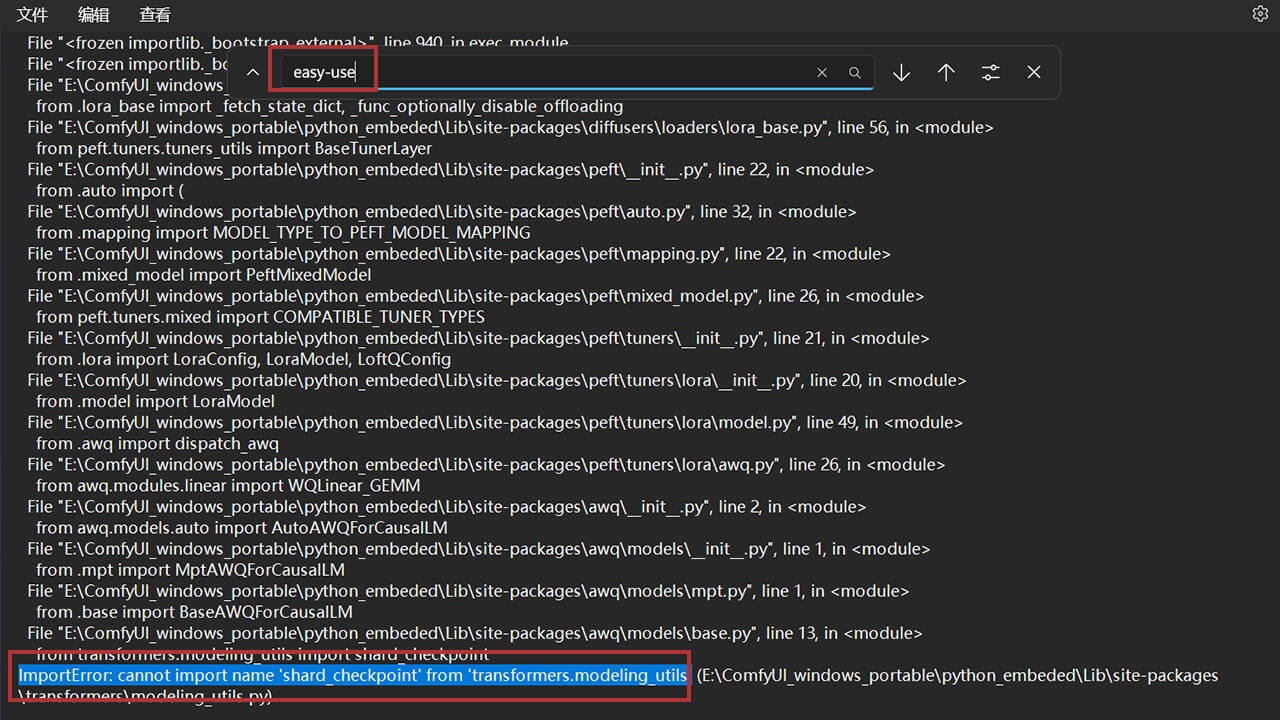The width and height of the screenshot is (1280, 720).
Task: Click line 'from peft.tuners.mixed import COMPATIBLE_TUNER_TYPES'
Action: [260, 317]
